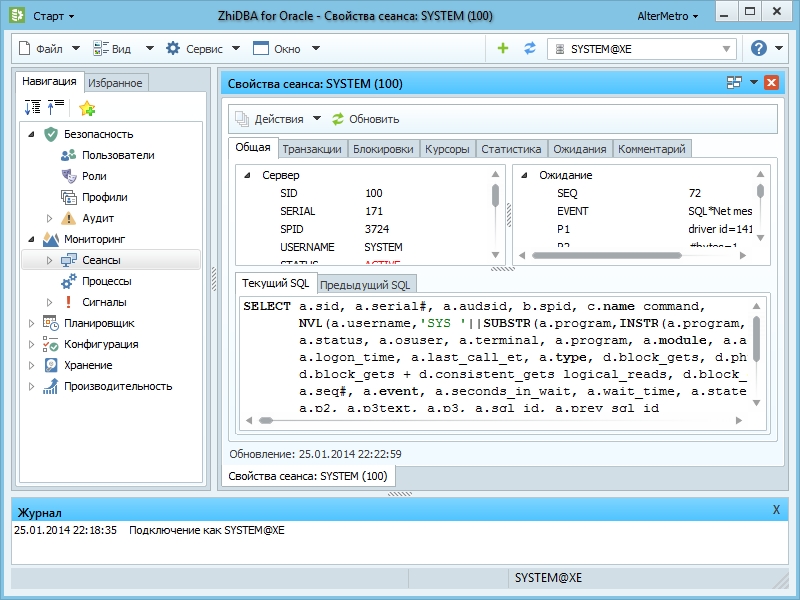Switch to the Ожидания tab
The image size is (800, 600).
click(580, 149)
